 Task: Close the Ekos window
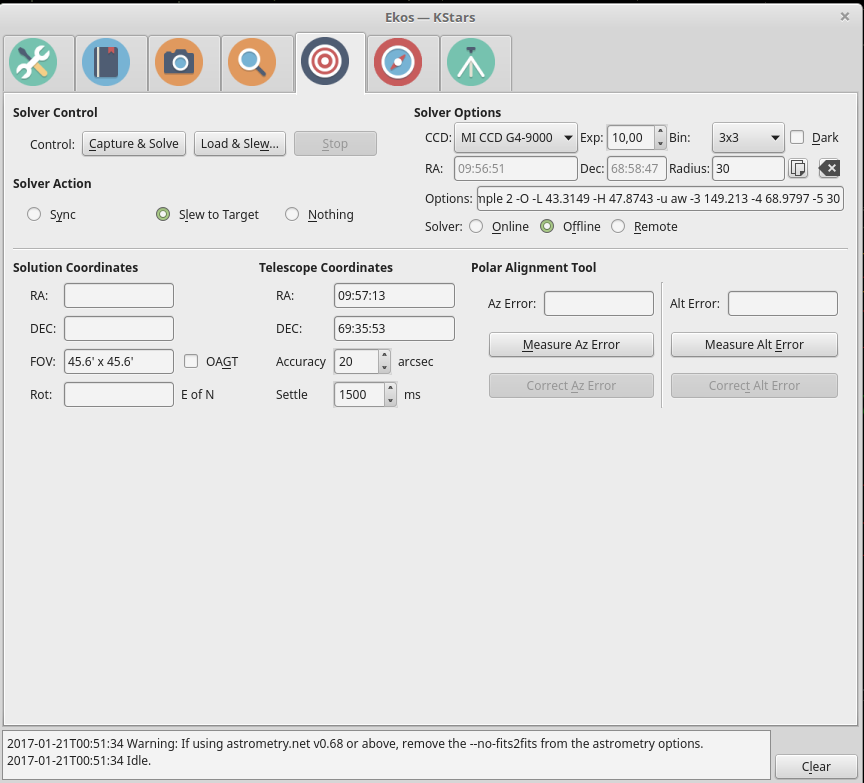(845, 17)
